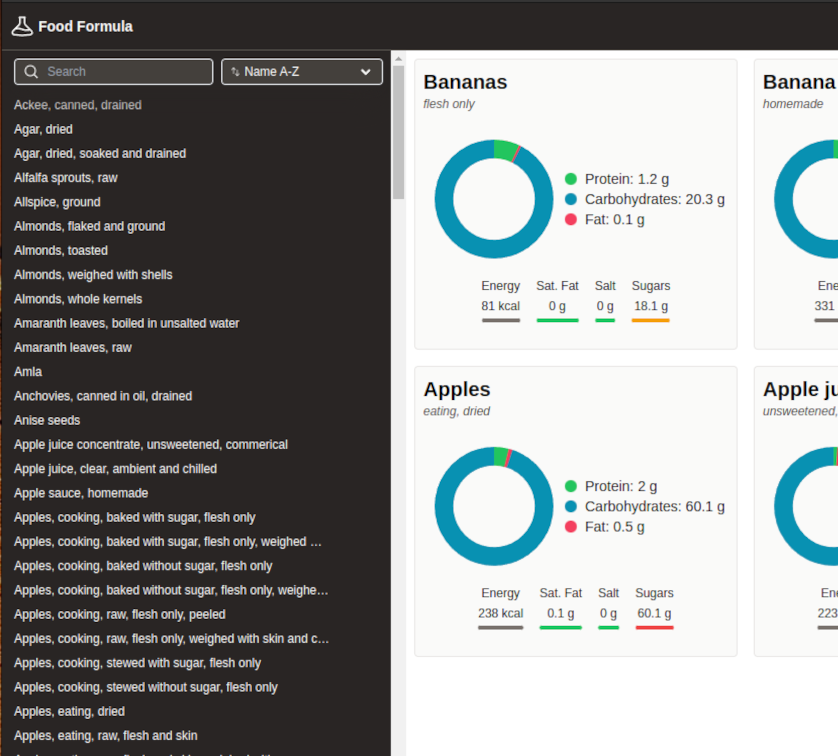Click the Food Formula title text
This screenshot has width=838, height=756.
[85, 26]
